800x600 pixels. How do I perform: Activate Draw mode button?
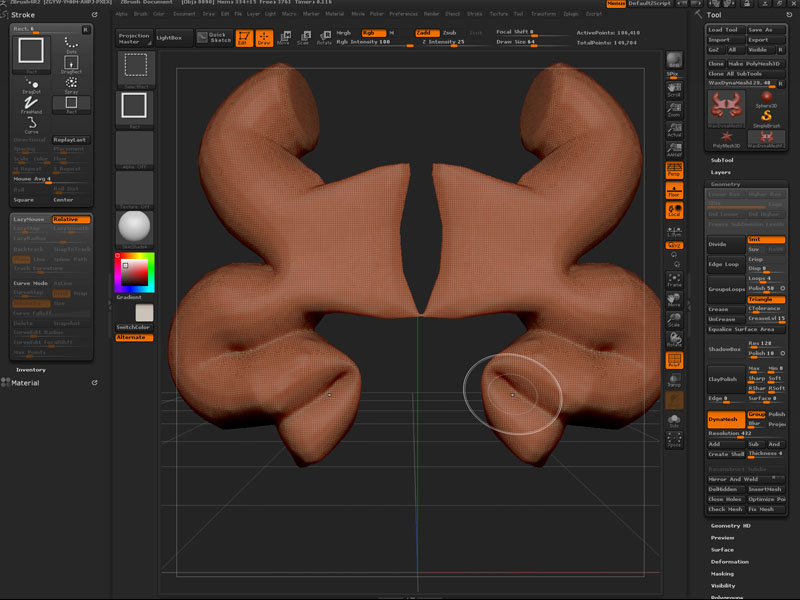pyautogui.click(x=264, y=37)
